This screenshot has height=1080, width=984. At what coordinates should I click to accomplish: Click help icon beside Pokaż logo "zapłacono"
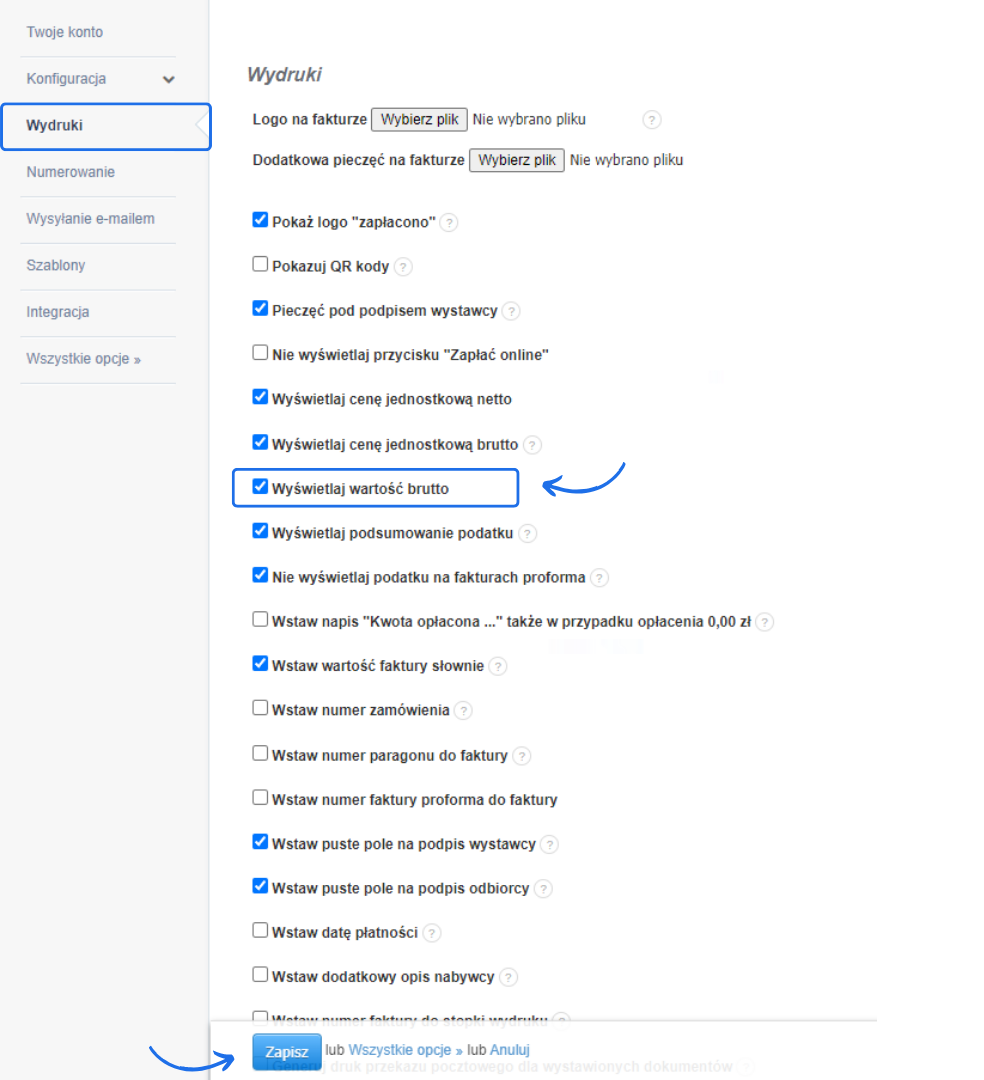point(448,222)
